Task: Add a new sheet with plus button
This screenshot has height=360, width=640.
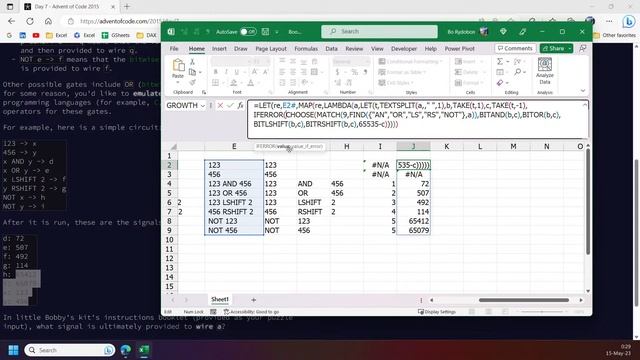Action: point(253,300)
